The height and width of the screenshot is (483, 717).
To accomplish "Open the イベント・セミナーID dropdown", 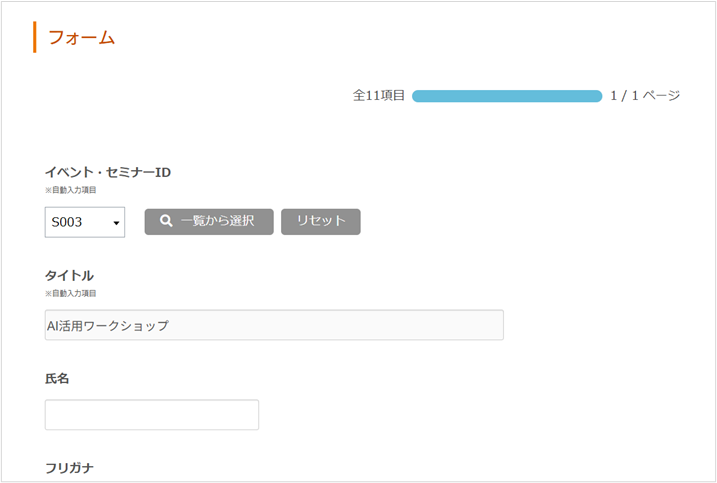I will point(84,222).
